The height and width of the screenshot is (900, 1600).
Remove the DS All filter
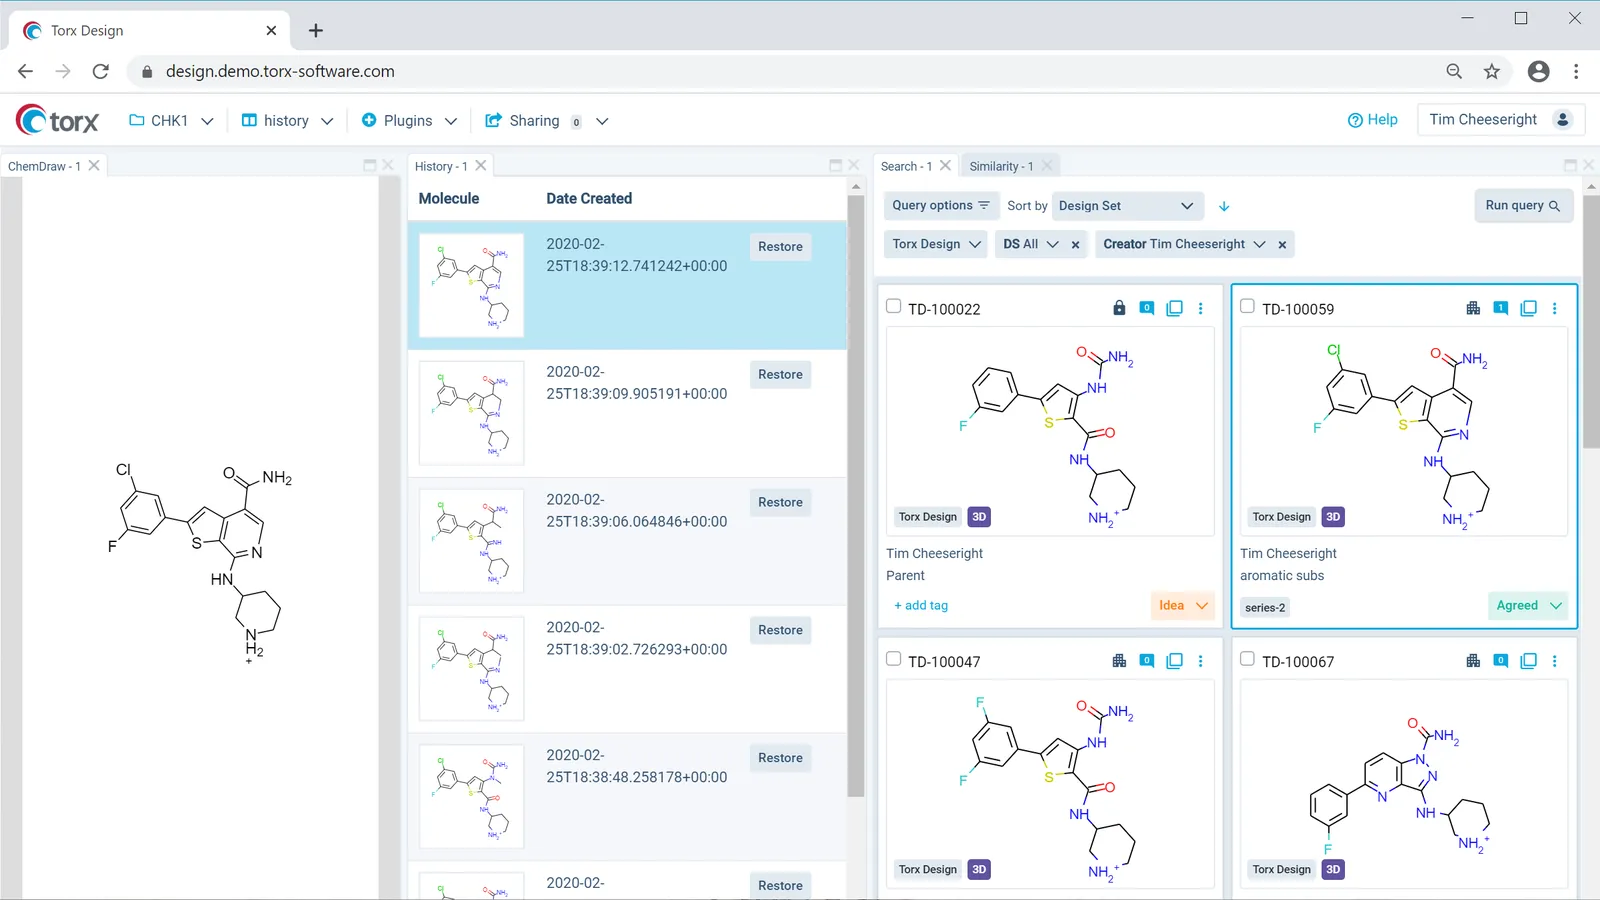[x=1075, y=245]
